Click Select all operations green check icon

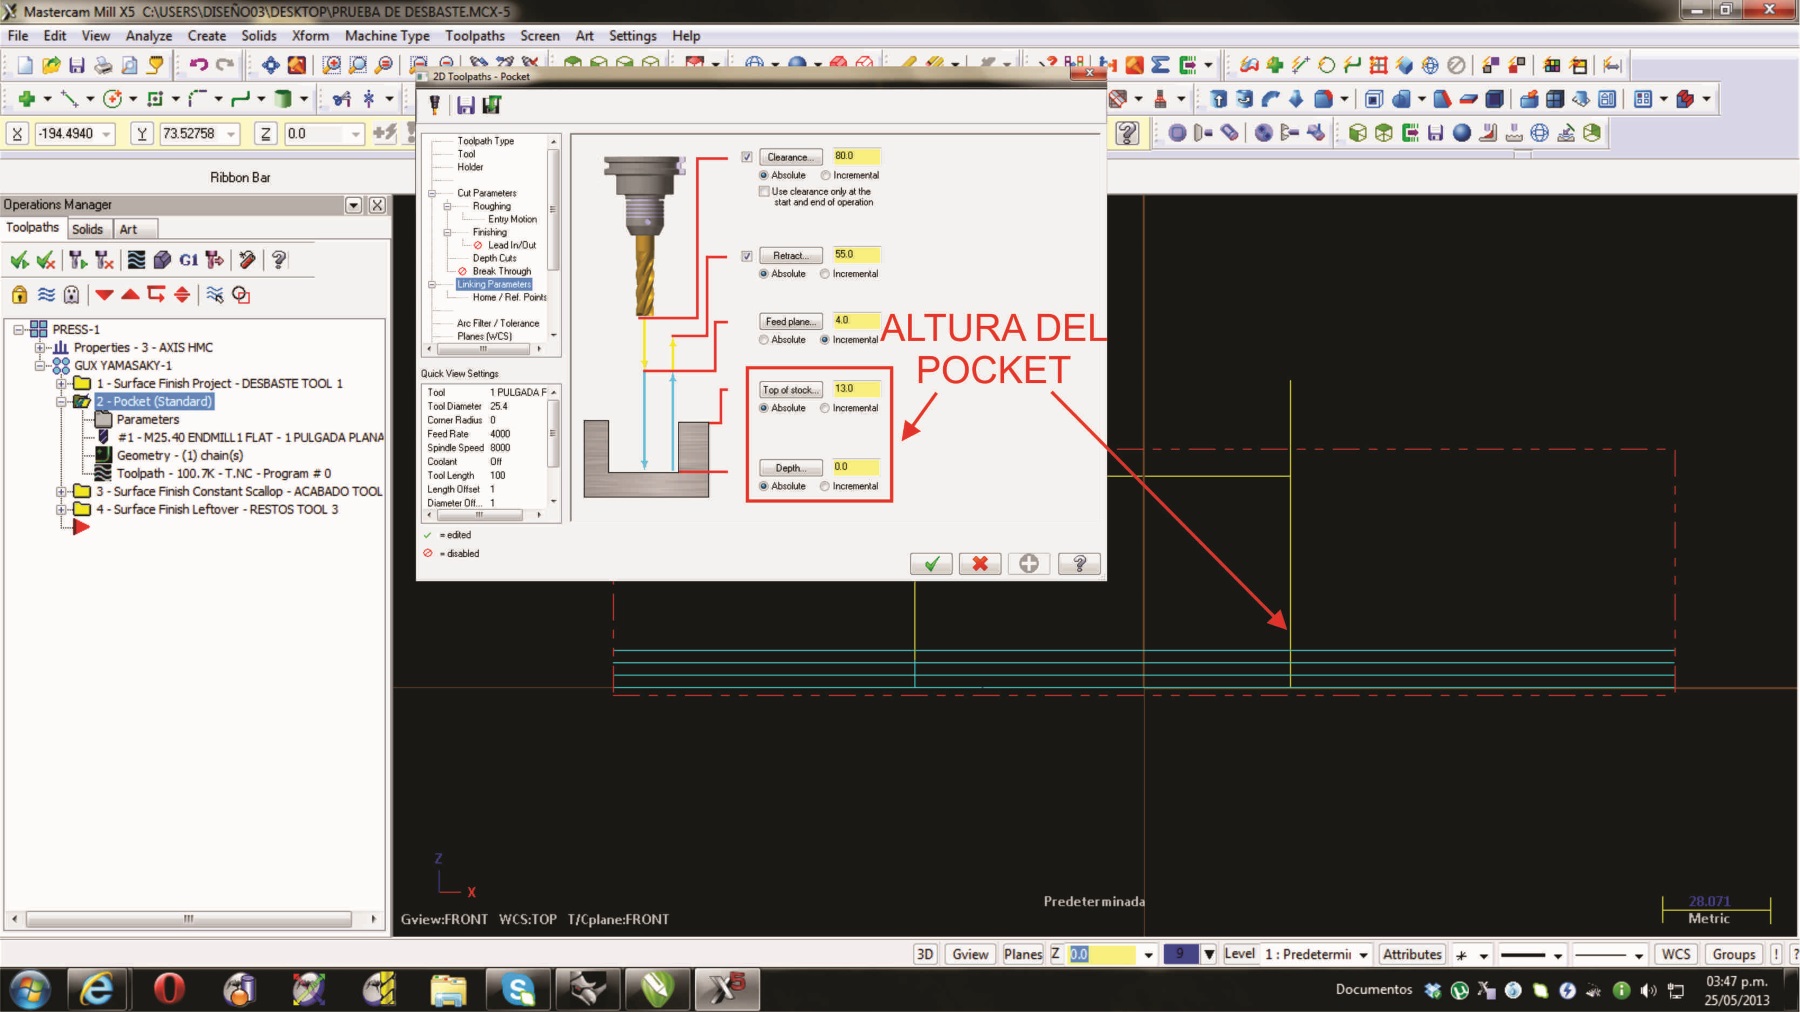[x=19, y=261]
